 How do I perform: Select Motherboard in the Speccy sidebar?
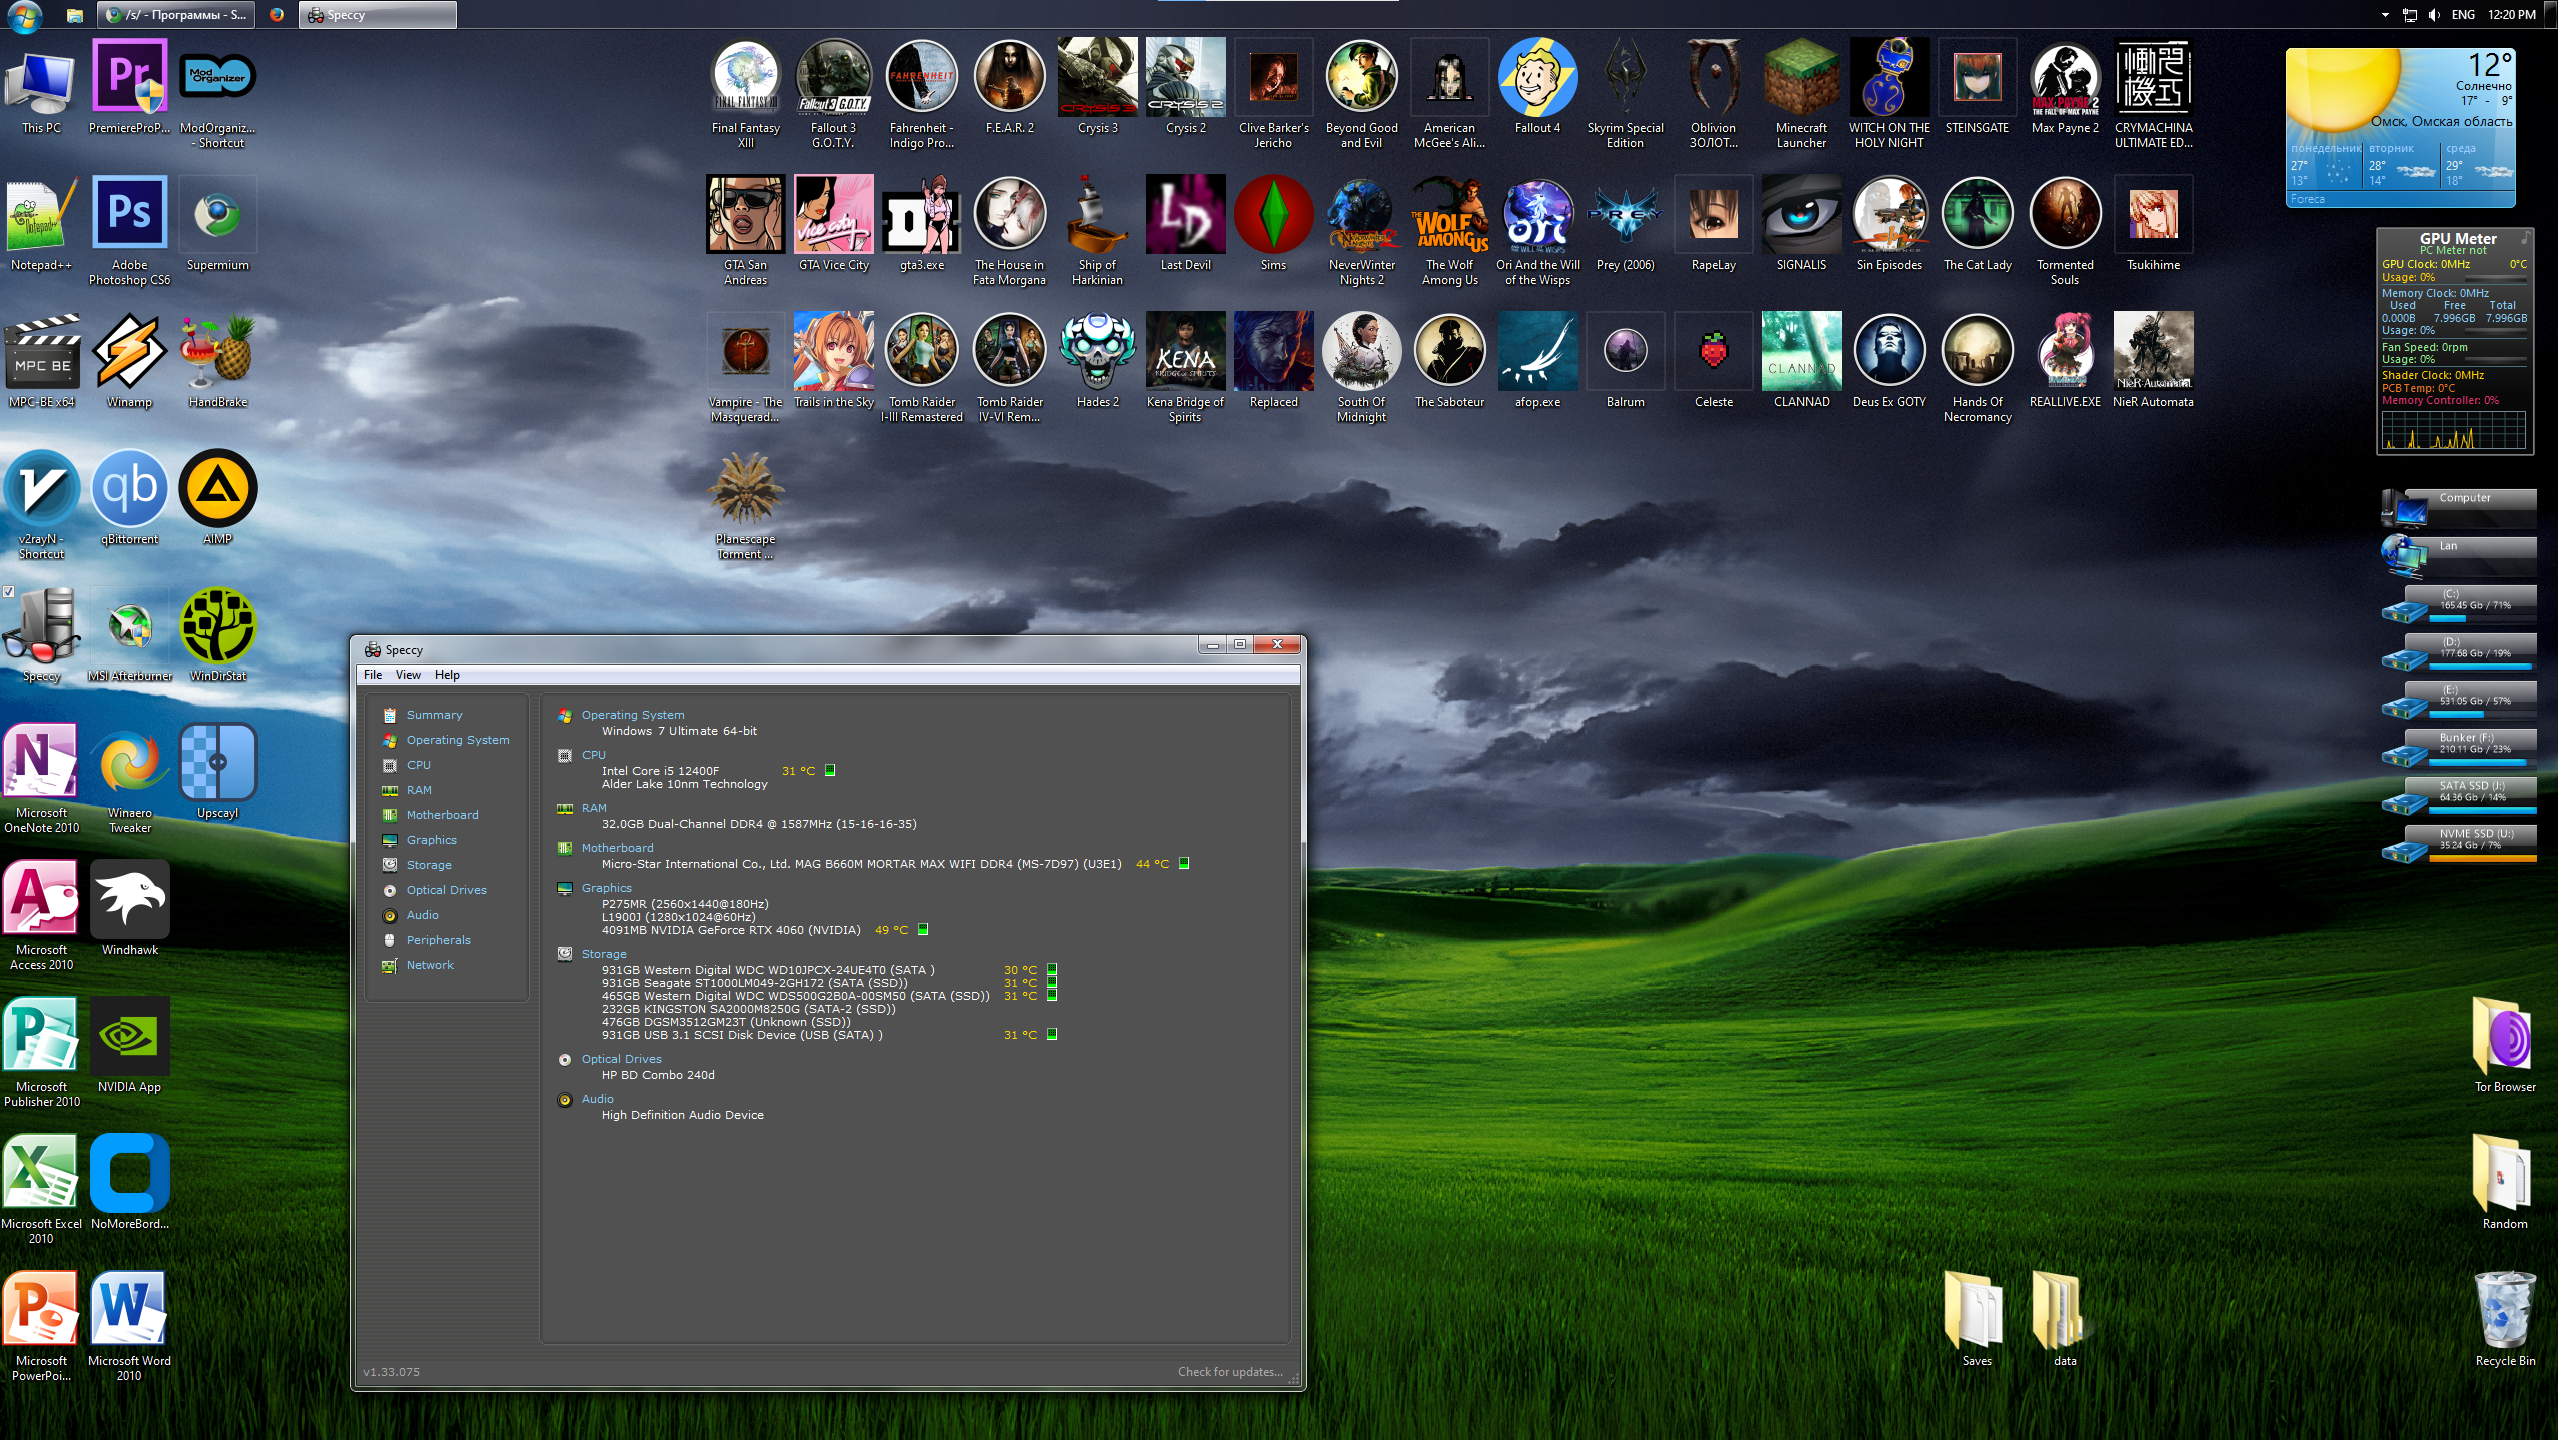click(442, 815)
